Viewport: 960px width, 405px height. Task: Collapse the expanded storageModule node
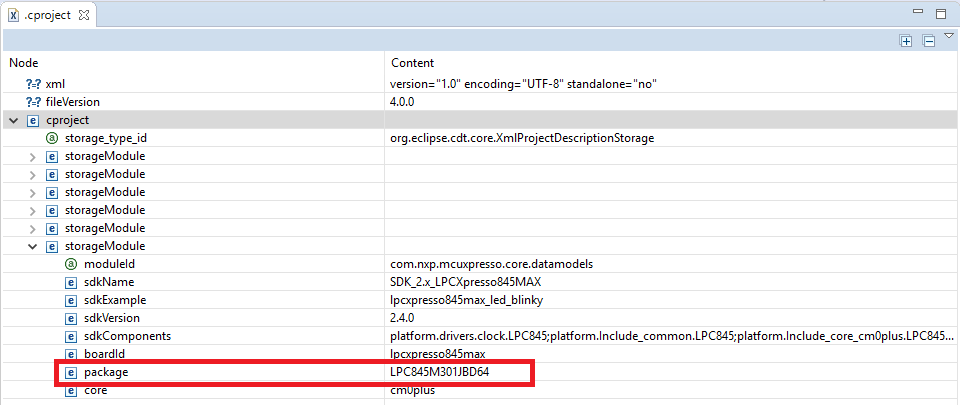coord(32,246)
